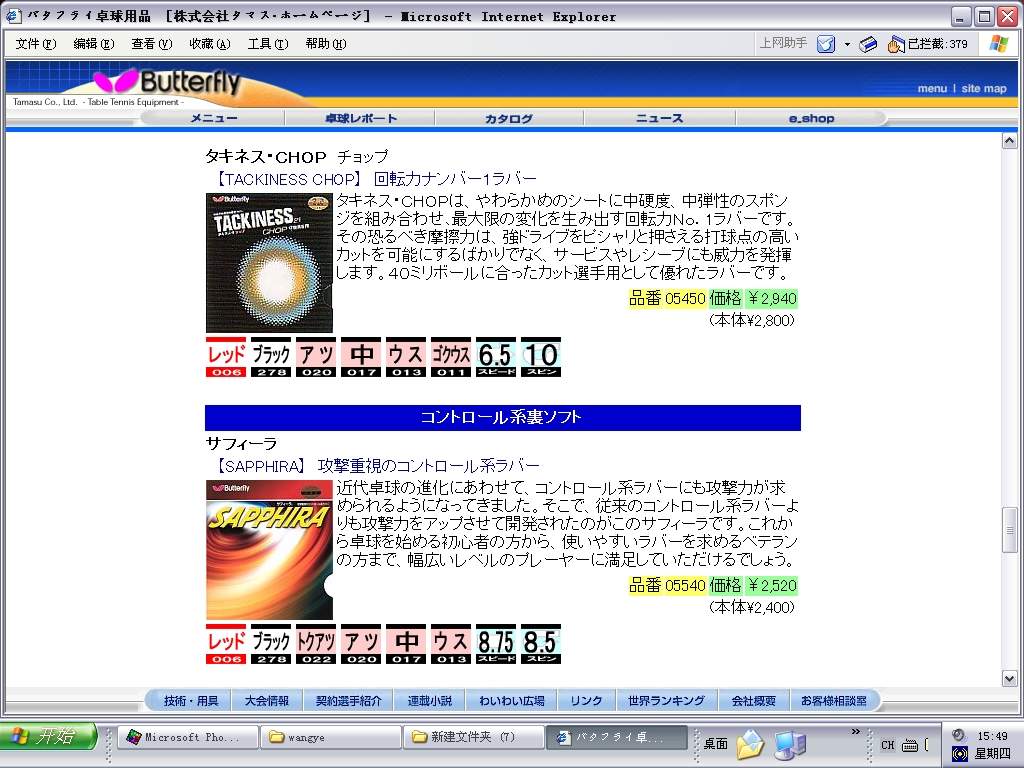1024x768 pixels.
Task: Click the 品番 05540 product number text
Action: [x=667, y=586]
